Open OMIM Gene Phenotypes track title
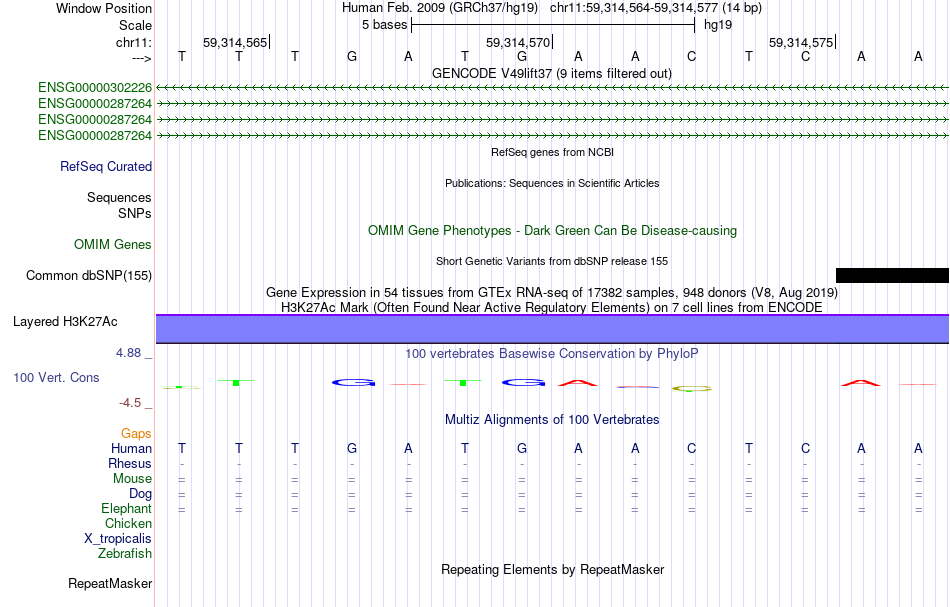The image size is (950, 607). tap(552, 230)
